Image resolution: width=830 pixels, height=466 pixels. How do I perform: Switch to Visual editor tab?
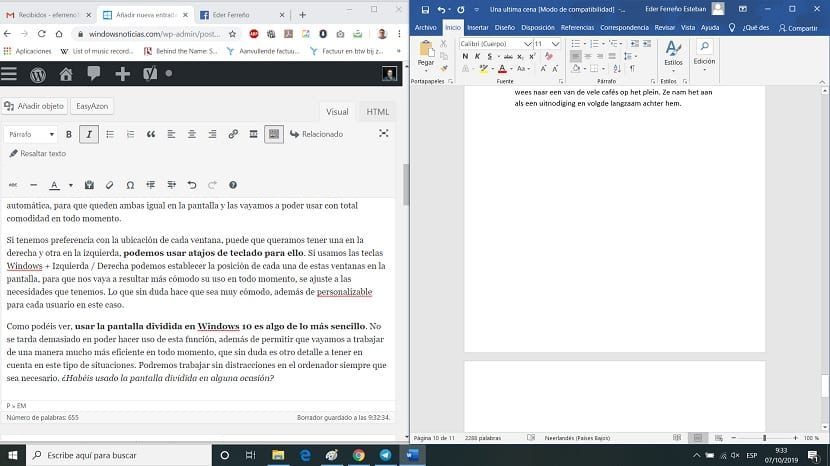click(337, 112)
